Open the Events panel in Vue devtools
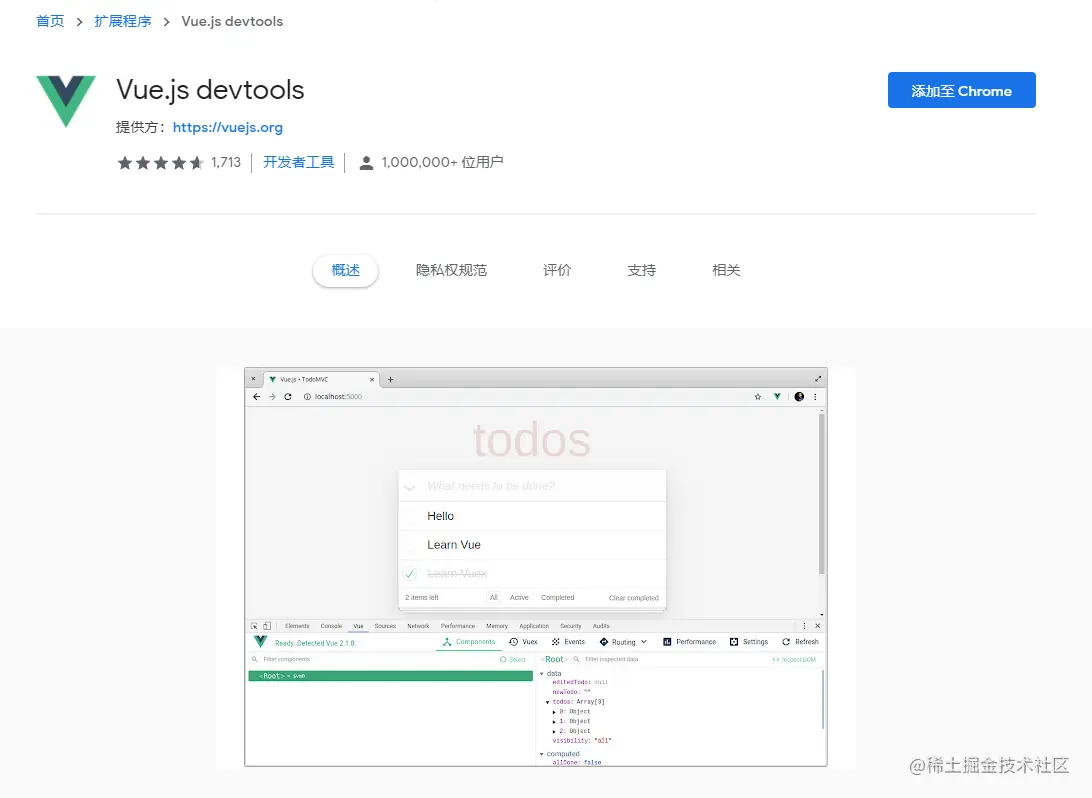Screen dimensions: 1092x798 (568, 642)
